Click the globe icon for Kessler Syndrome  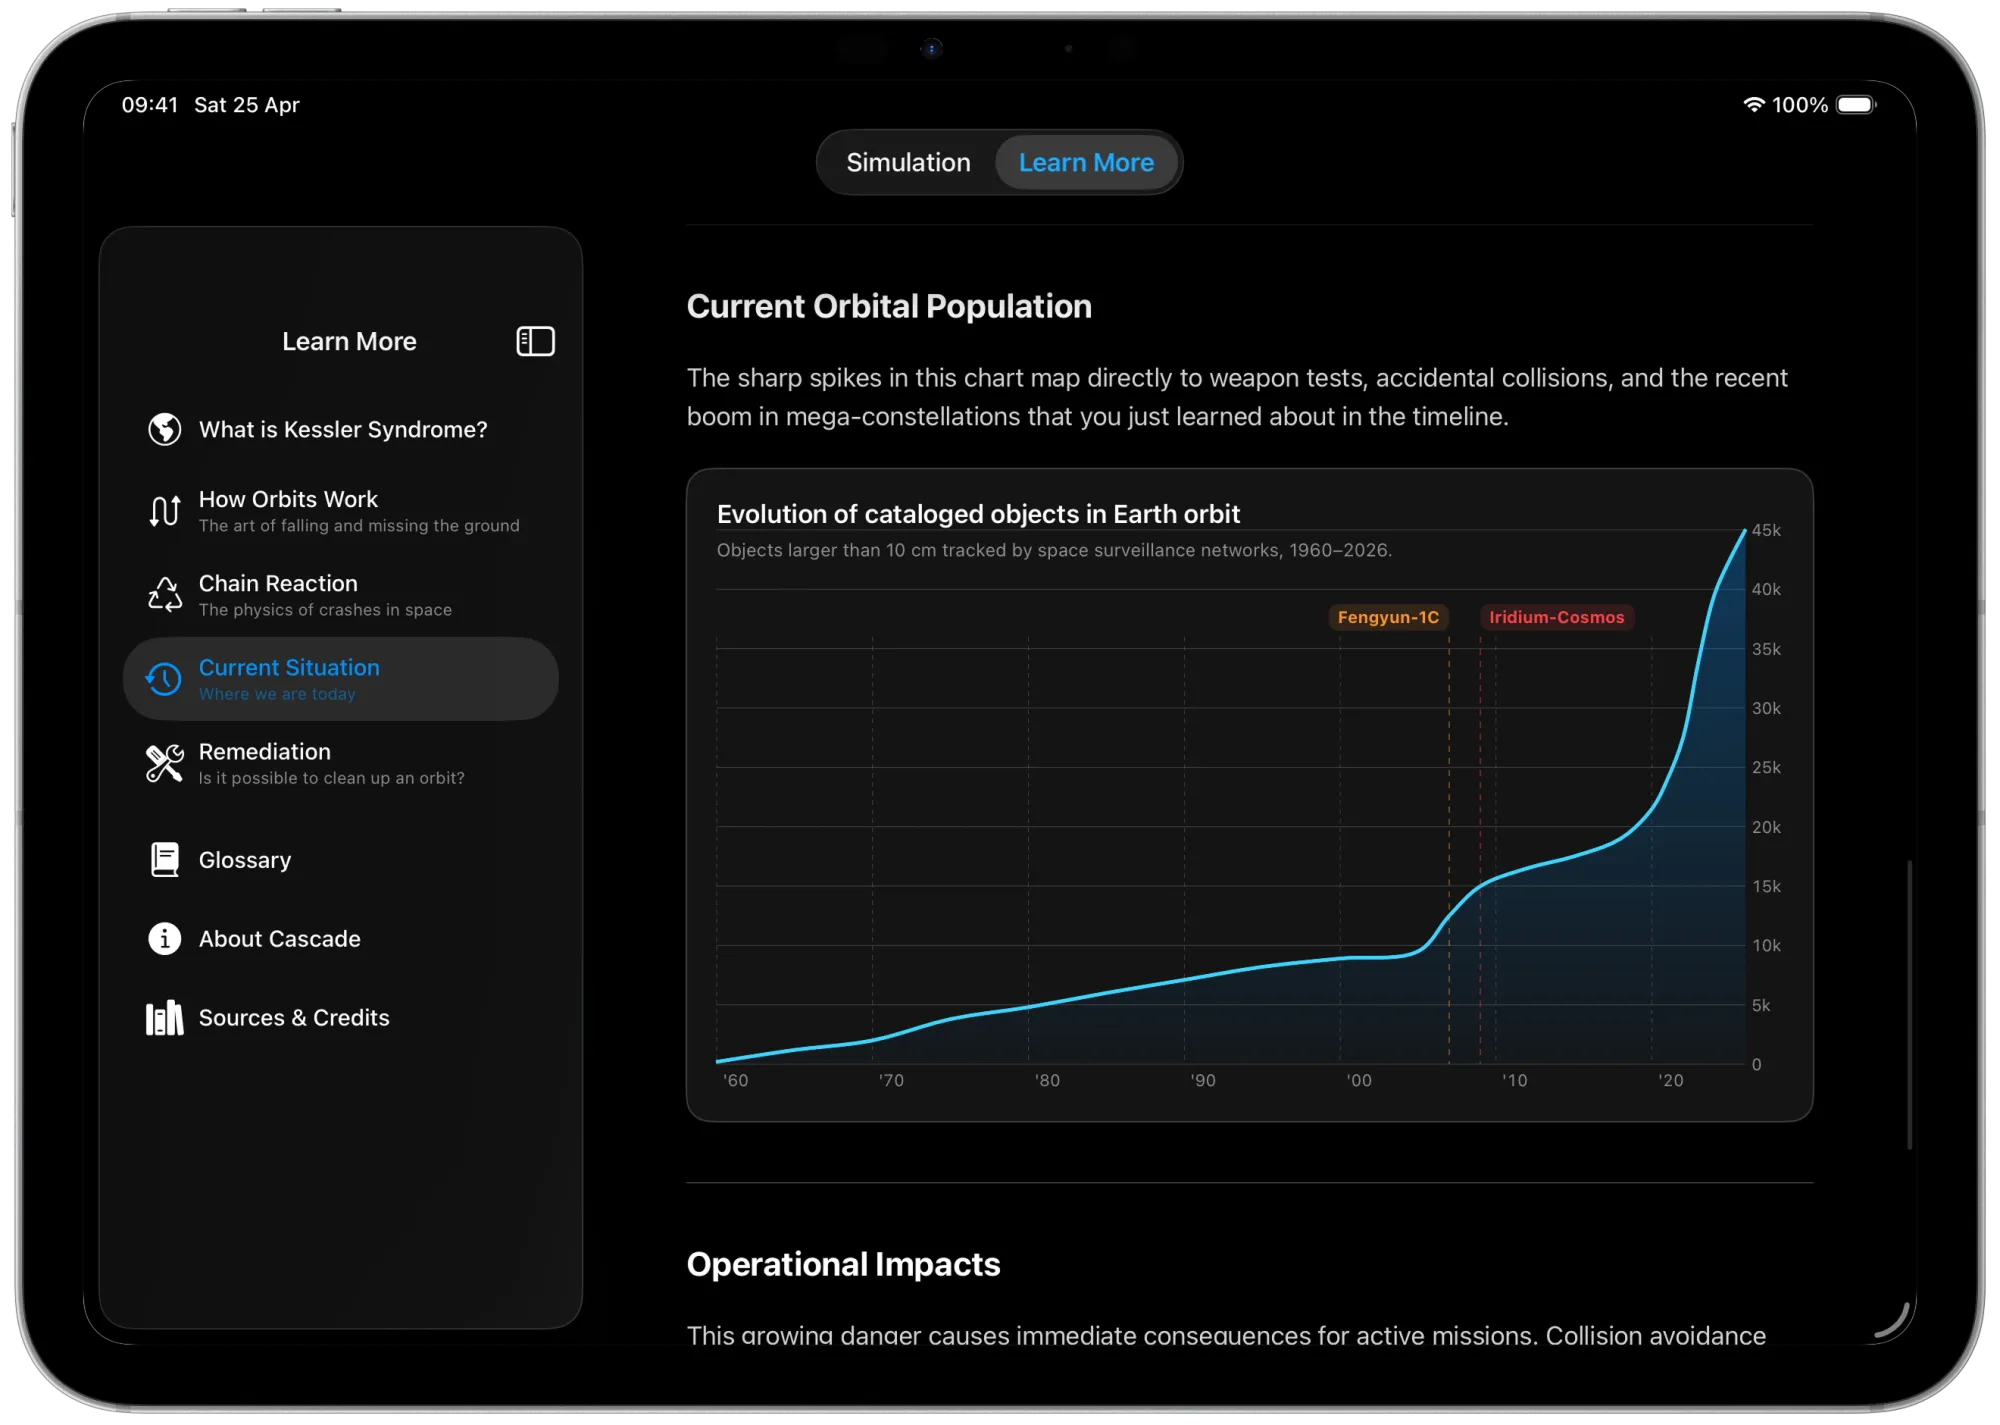coord(165,429)
